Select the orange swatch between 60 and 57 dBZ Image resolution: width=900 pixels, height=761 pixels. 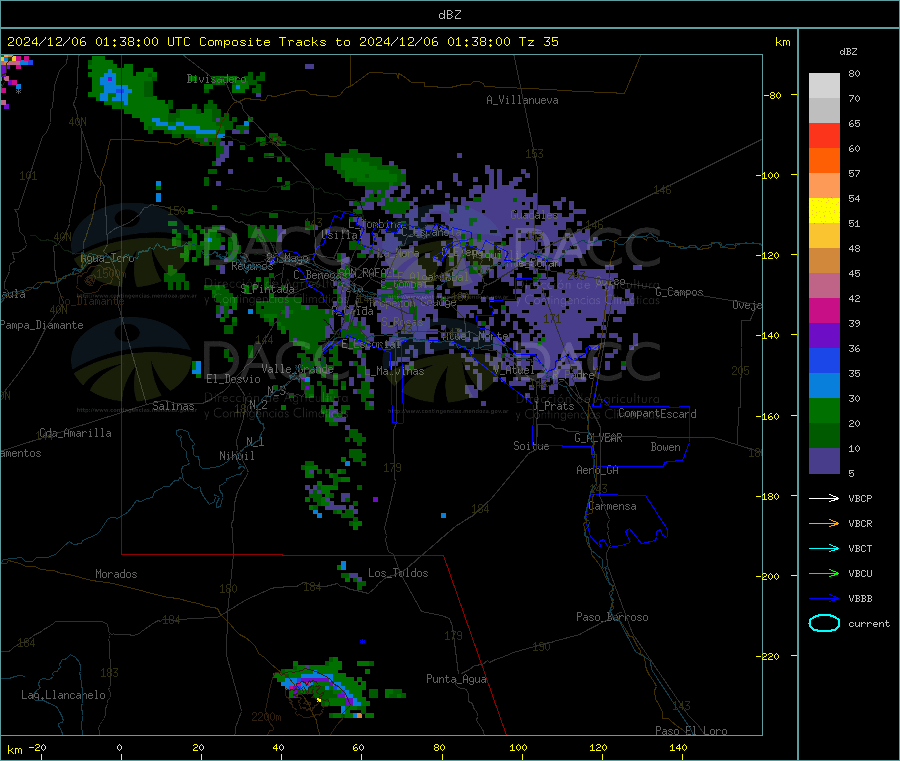point(824,161)
